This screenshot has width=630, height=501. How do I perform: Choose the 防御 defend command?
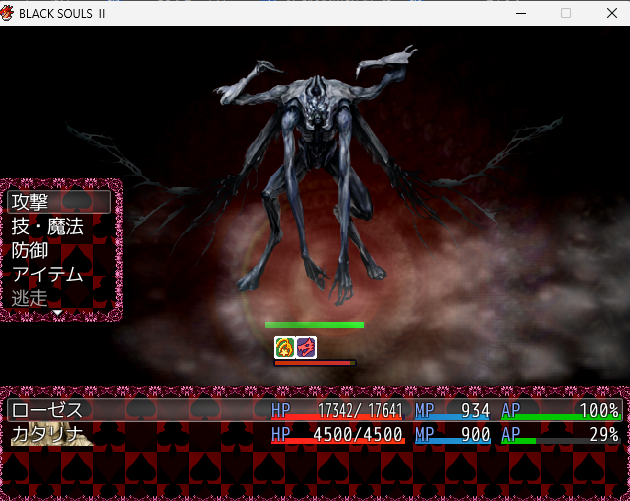[29, 250]
